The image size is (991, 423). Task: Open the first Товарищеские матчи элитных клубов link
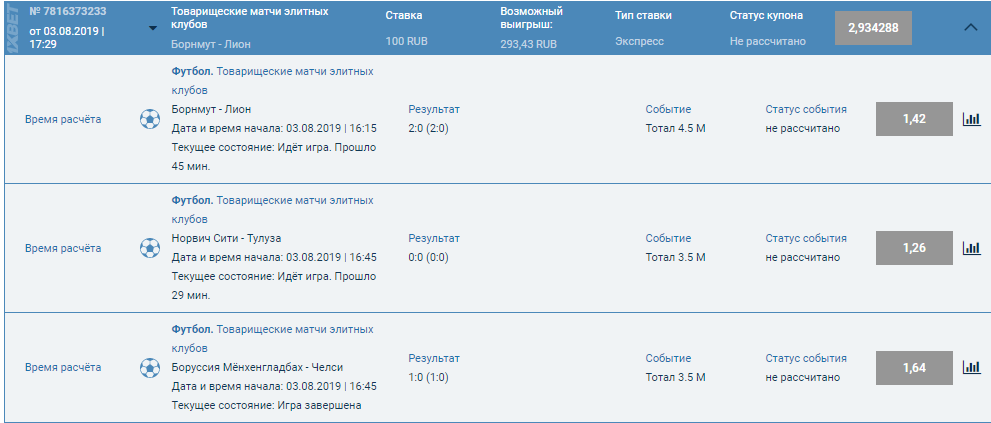click(x=294, y=72)
